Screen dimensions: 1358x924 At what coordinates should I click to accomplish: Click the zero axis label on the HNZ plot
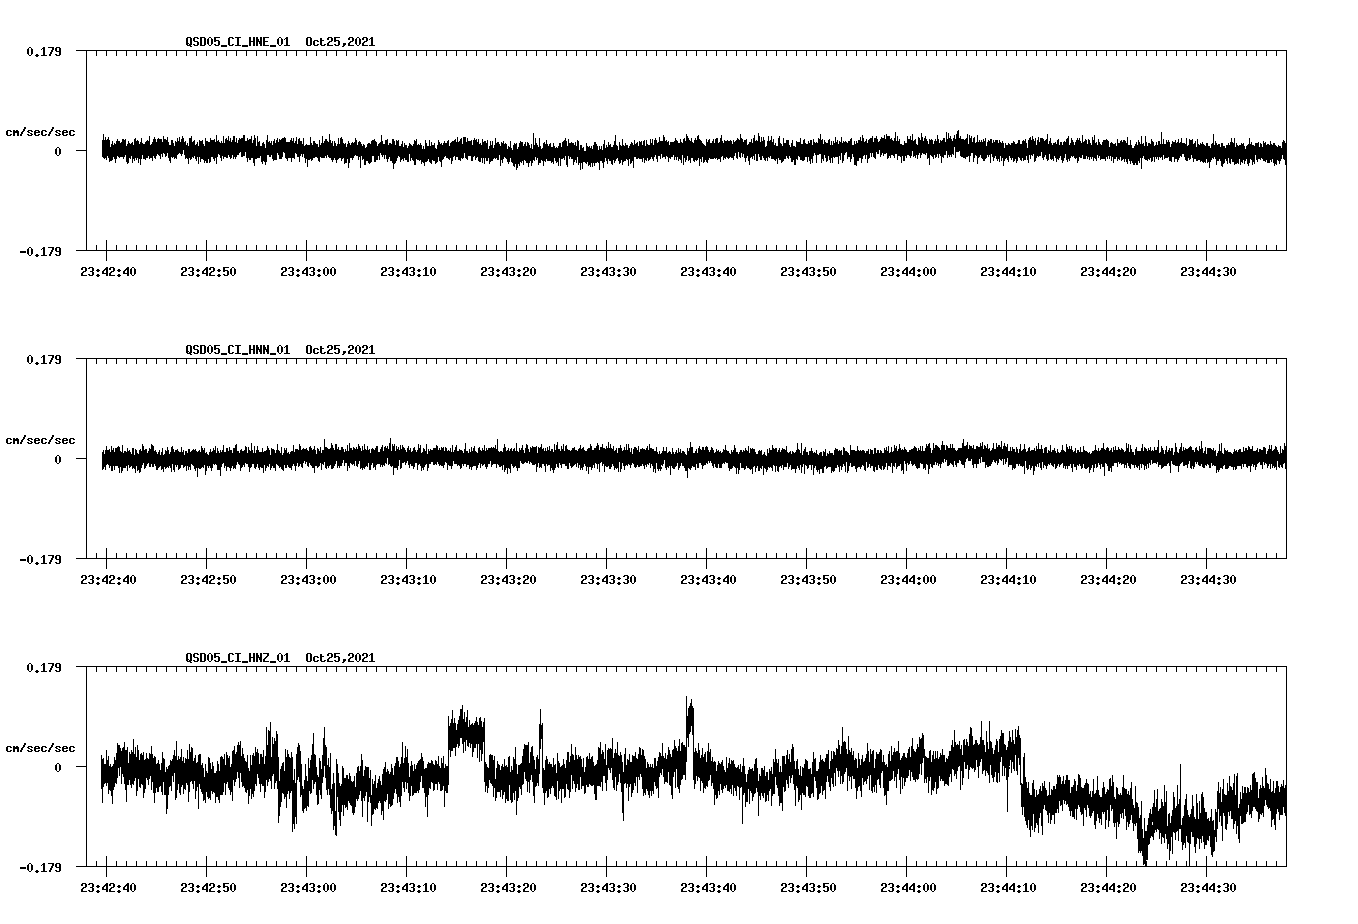click(58, 767)
